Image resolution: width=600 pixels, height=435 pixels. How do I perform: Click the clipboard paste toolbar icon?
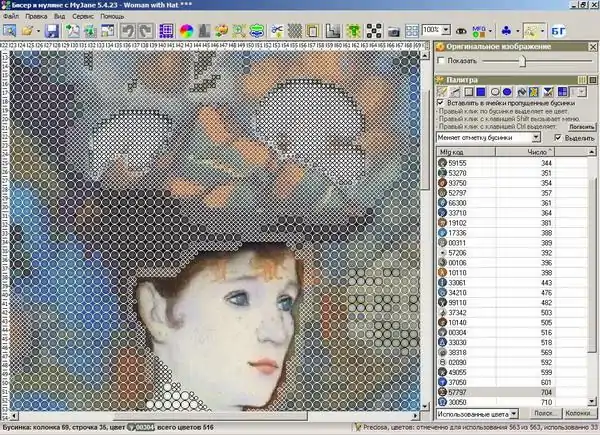coord(313,31)
